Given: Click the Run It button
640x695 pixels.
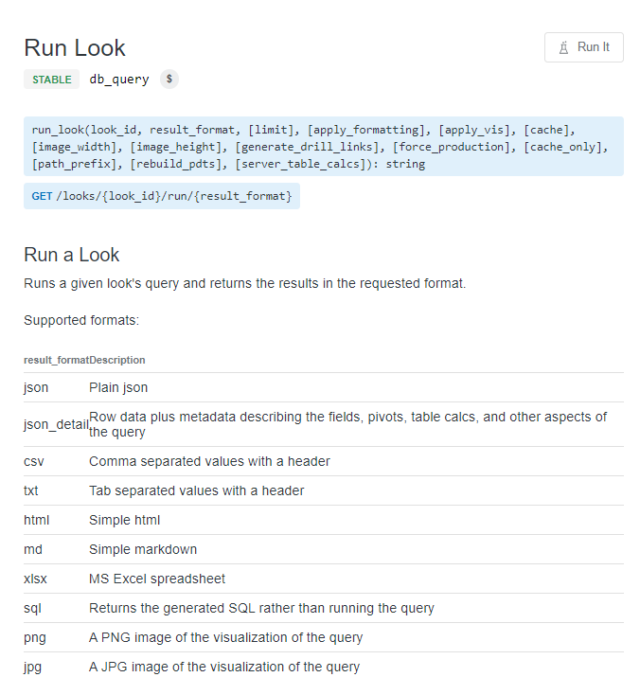Looking at the screenshot, I should 583,47.
